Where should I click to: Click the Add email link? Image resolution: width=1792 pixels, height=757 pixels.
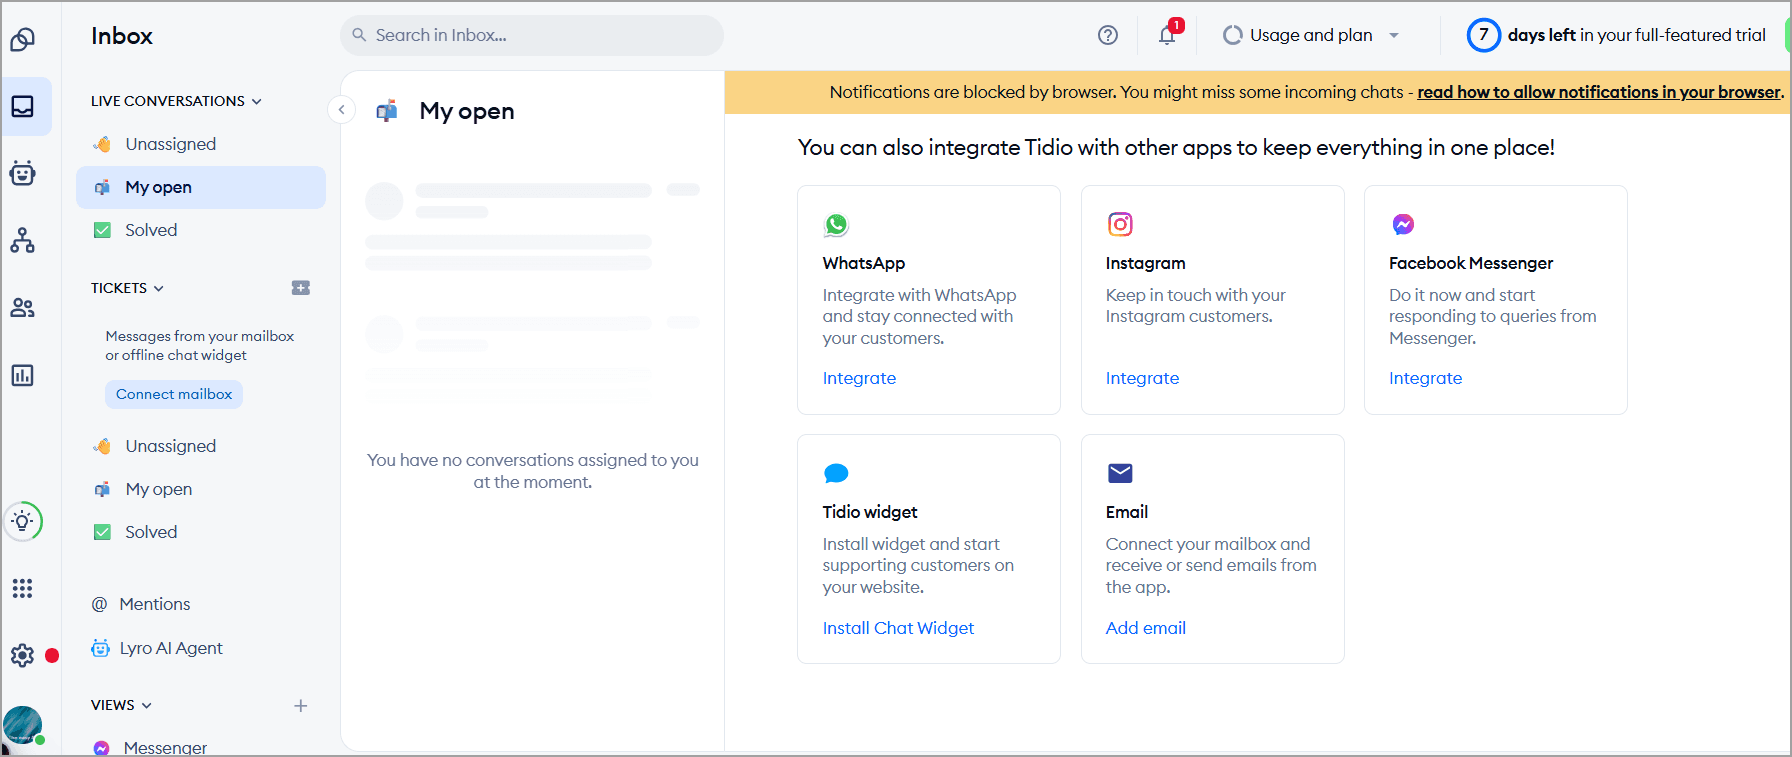coord(1146,628)
